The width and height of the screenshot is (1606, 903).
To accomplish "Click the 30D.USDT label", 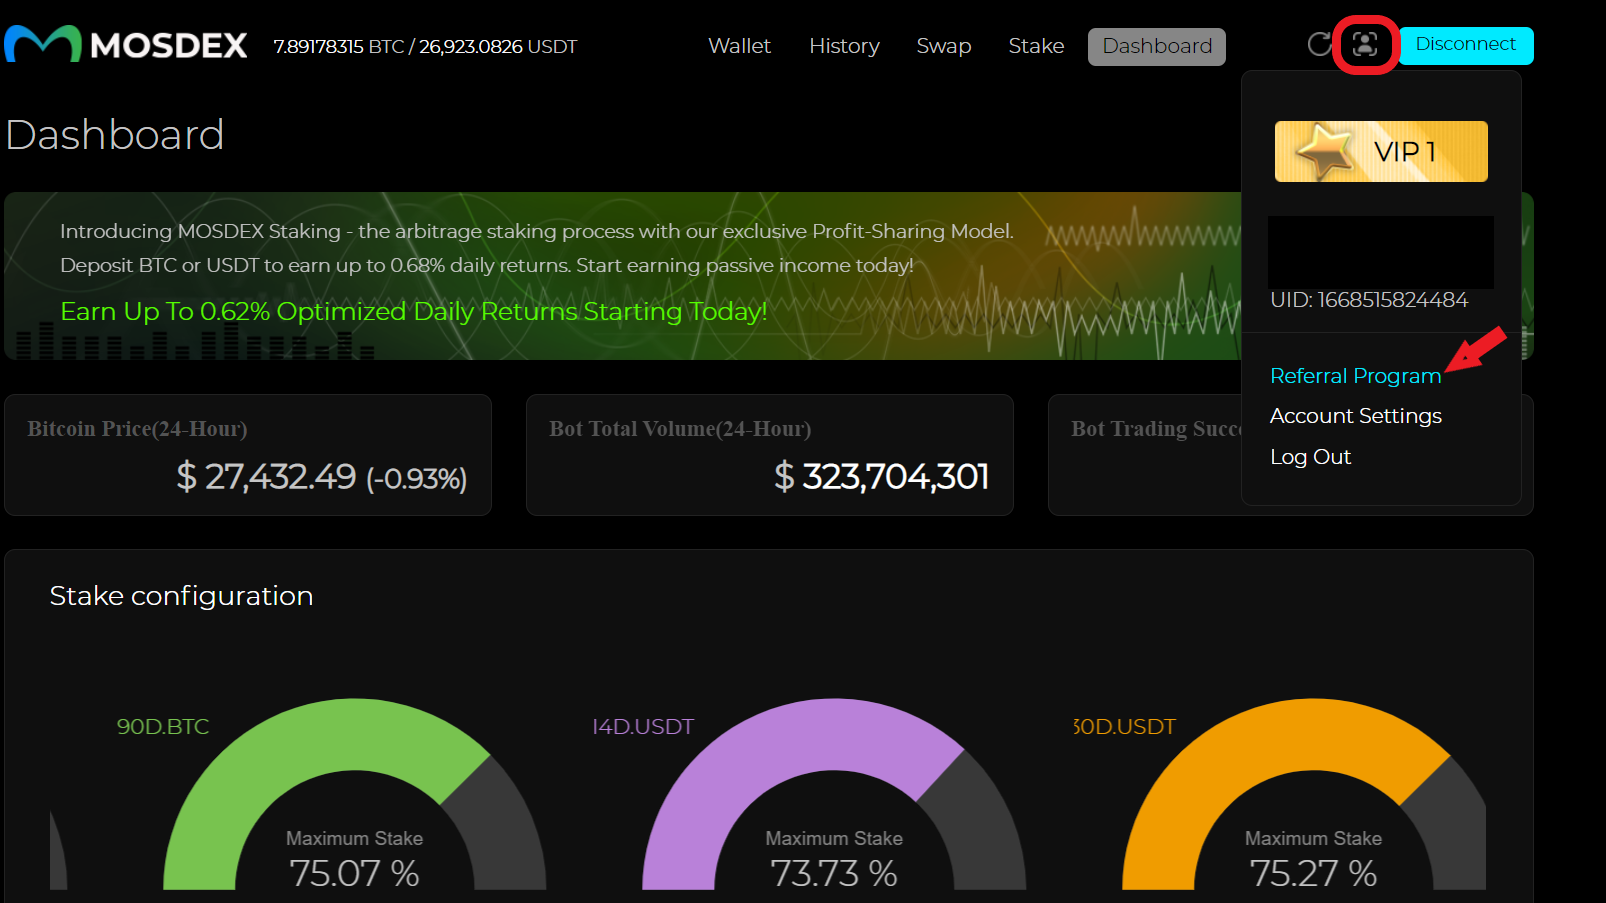I will click(1124, 727).
